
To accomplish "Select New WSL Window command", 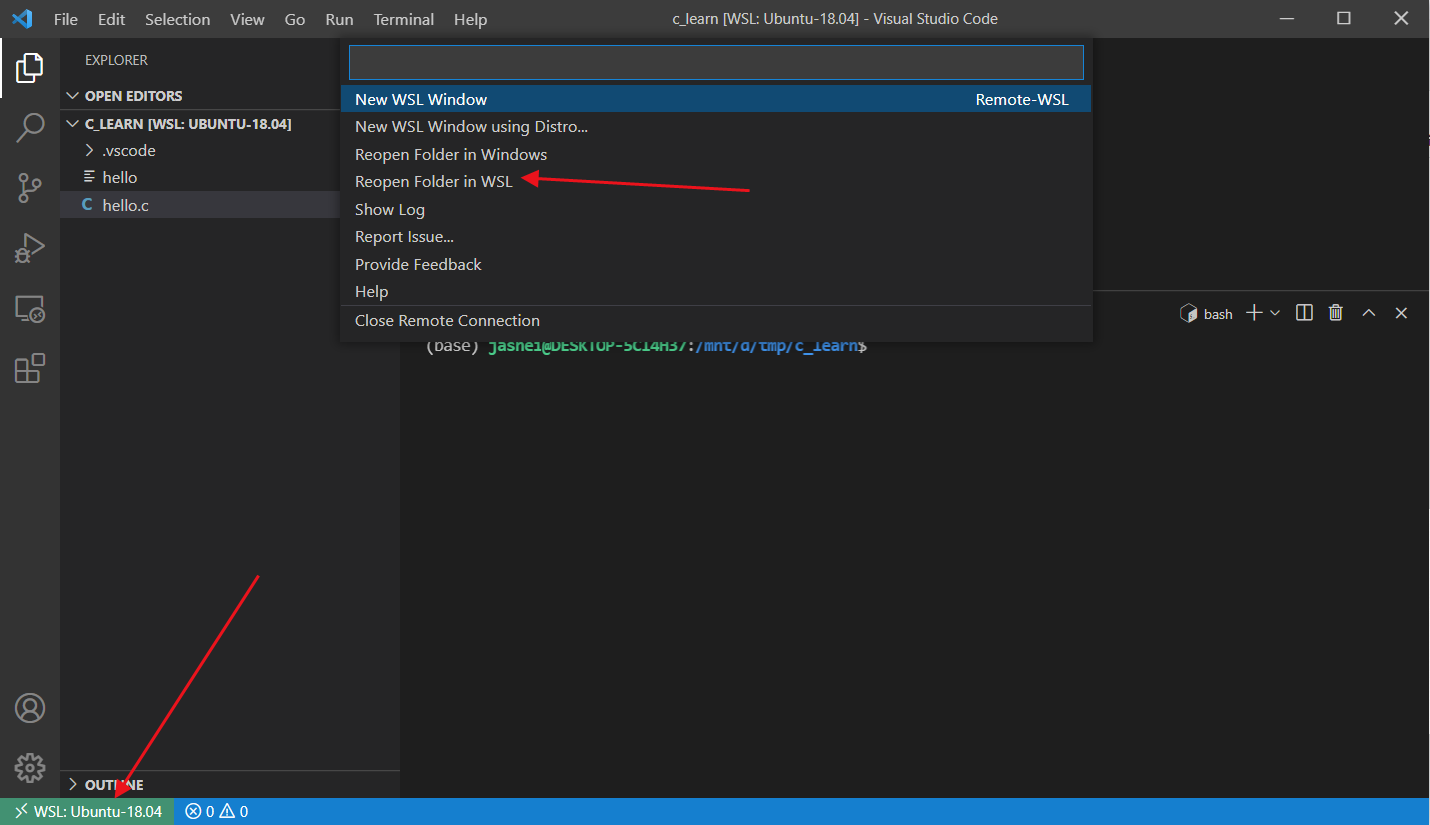I will pyautogui.click(x=716, y=99).
